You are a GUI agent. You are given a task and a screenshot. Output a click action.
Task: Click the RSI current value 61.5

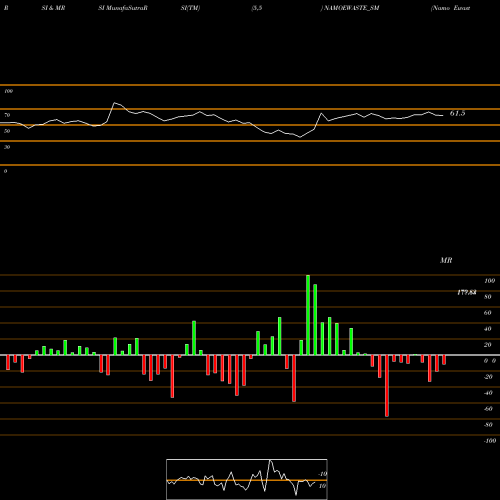click(x=457, y=113)
